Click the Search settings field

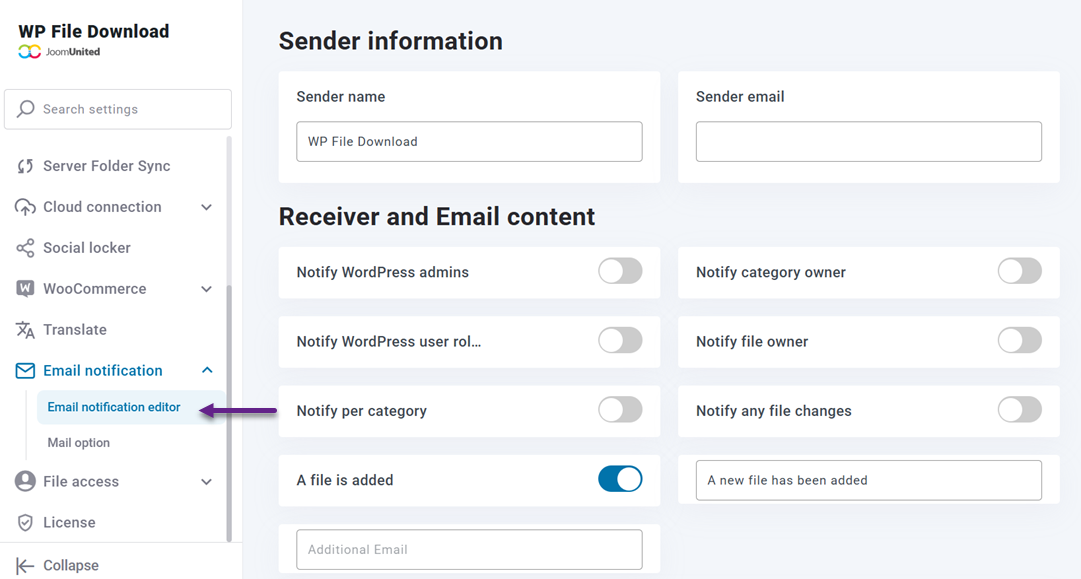(x=118, y=109)
